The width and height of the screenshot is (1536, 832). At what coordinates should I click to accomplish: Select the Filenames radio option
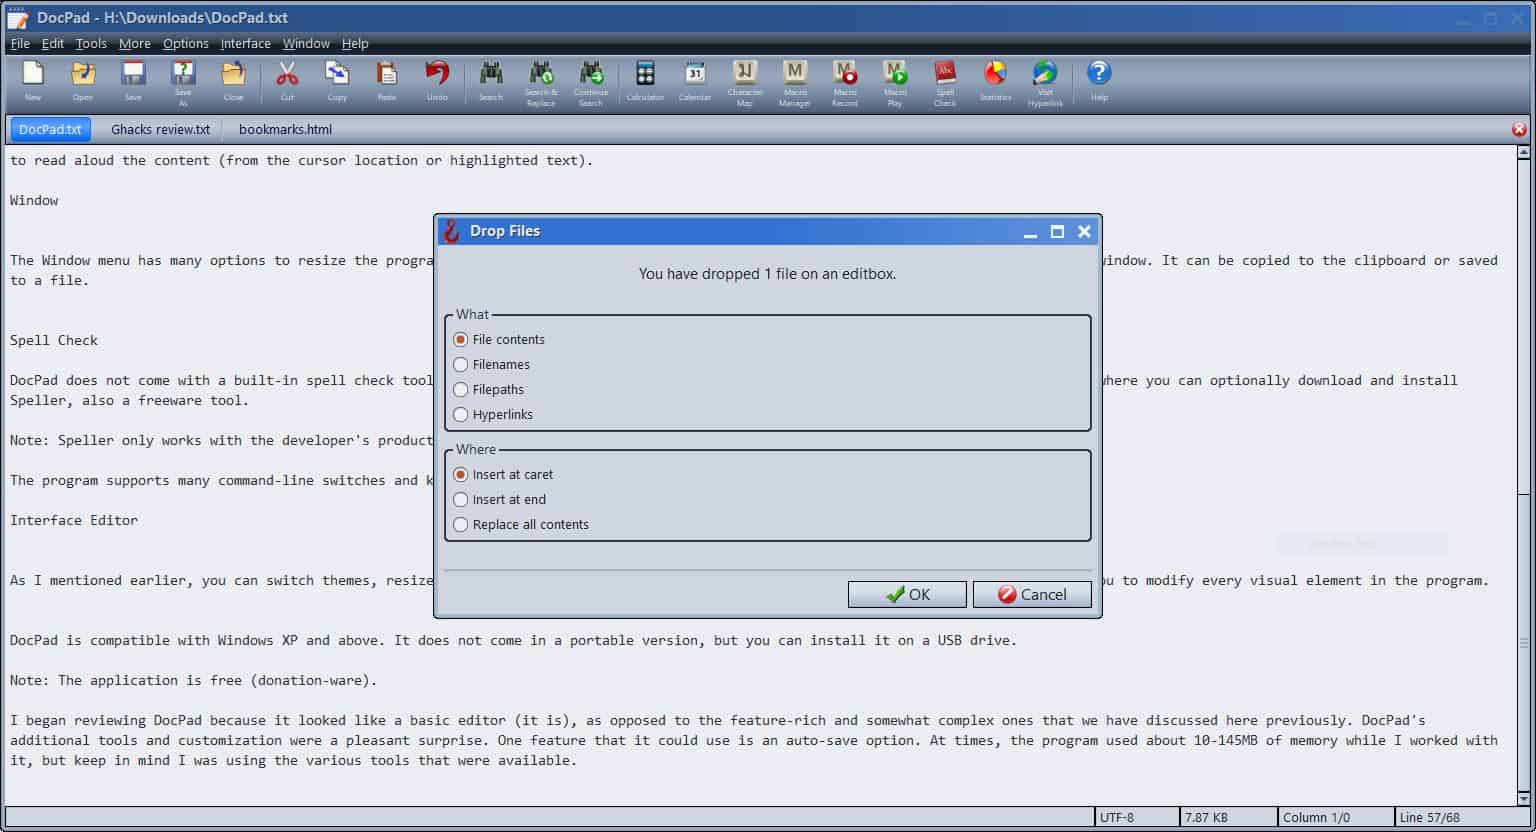pyautogui.click(x=491, y=364)
